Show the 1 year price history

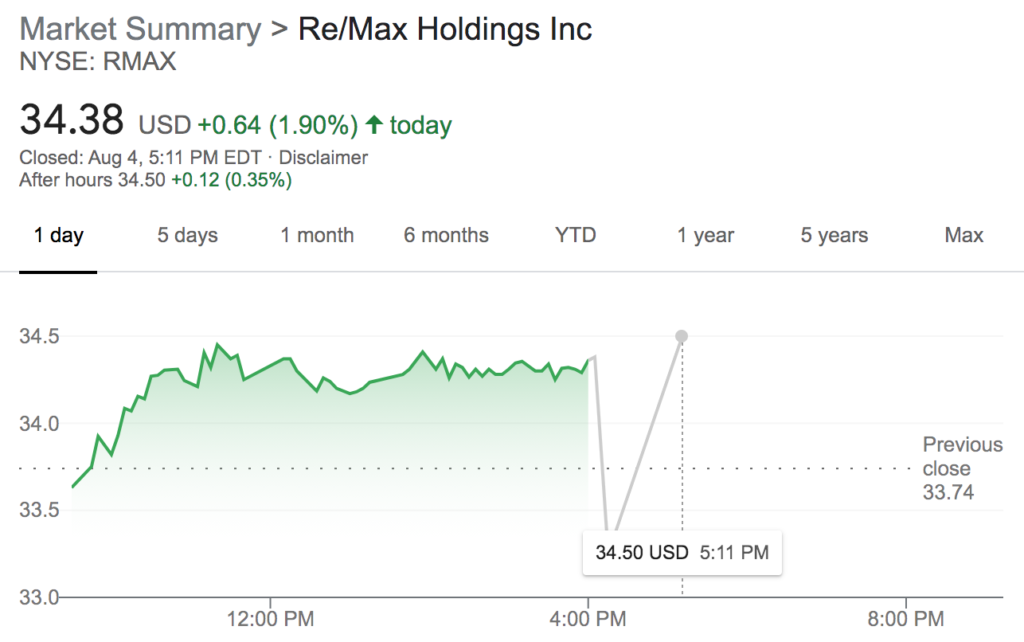705,235
